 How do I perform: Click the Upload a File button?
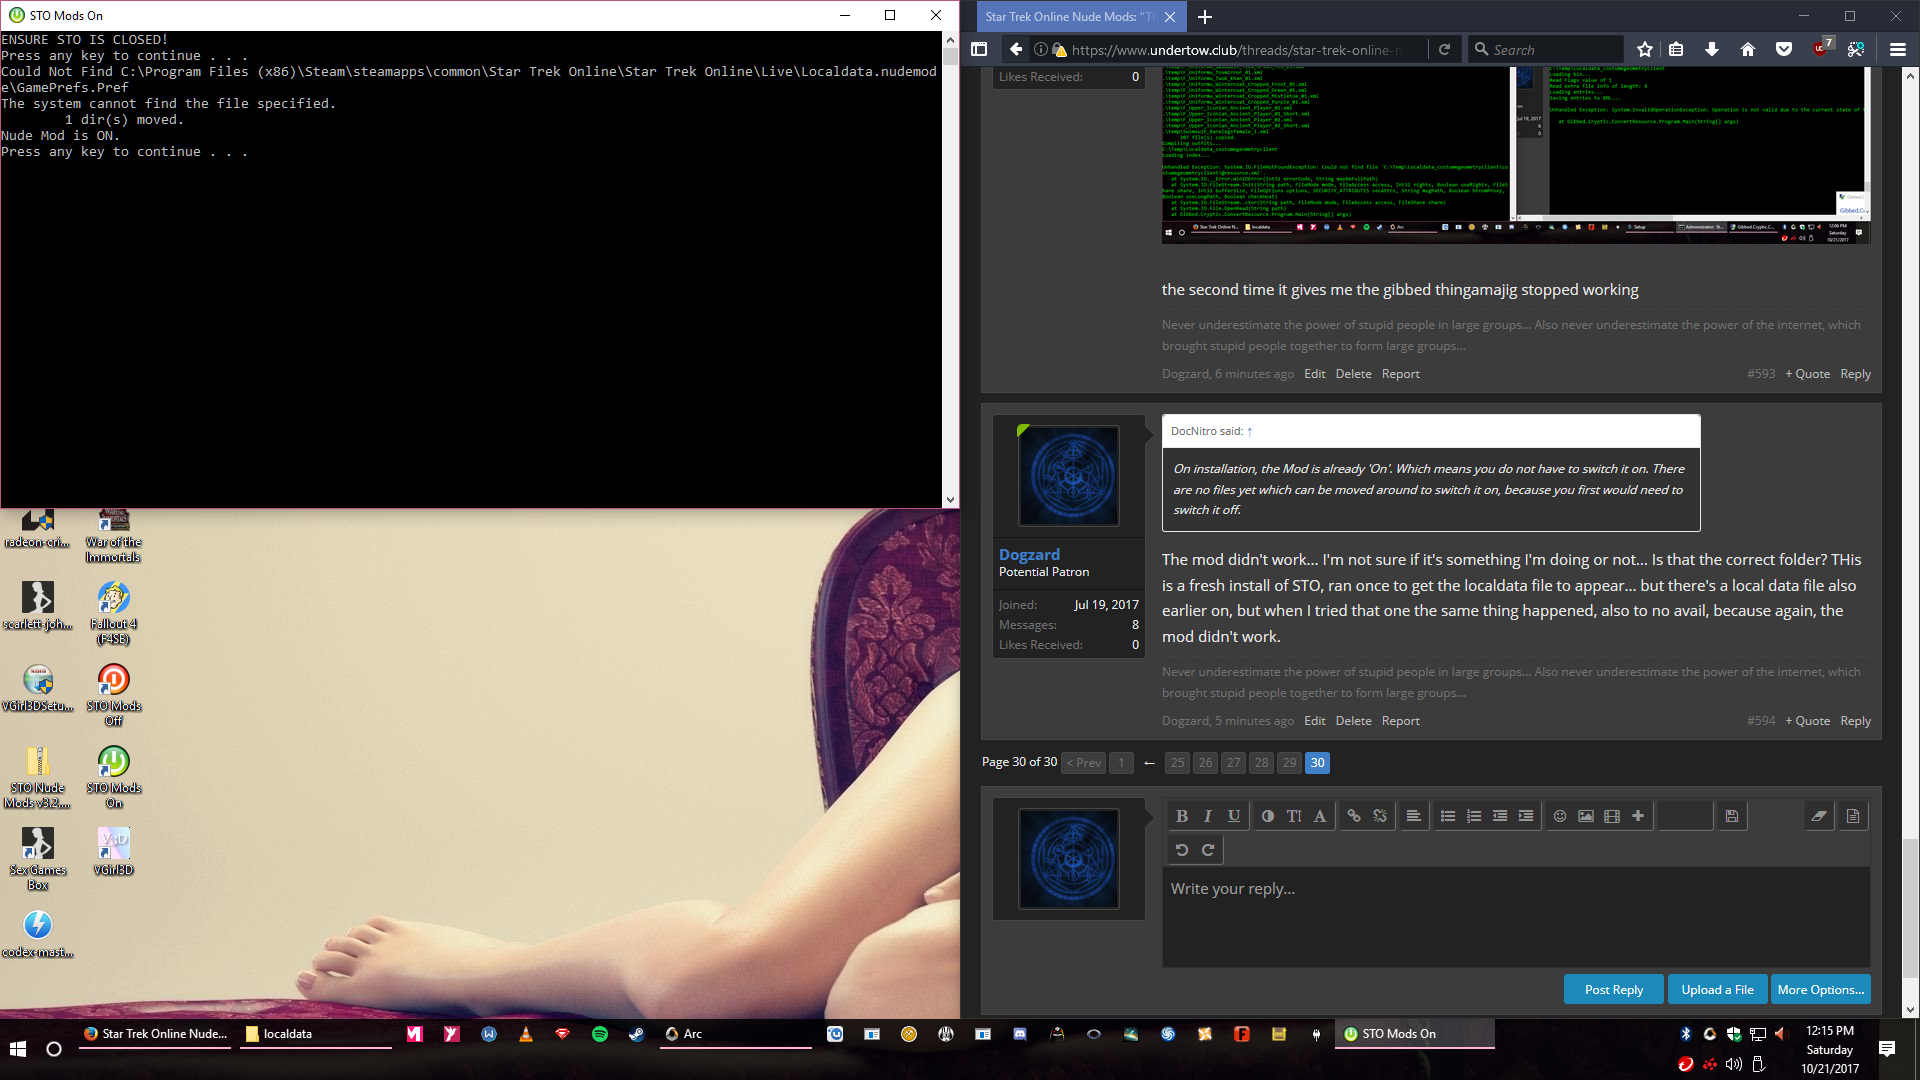1717,989
